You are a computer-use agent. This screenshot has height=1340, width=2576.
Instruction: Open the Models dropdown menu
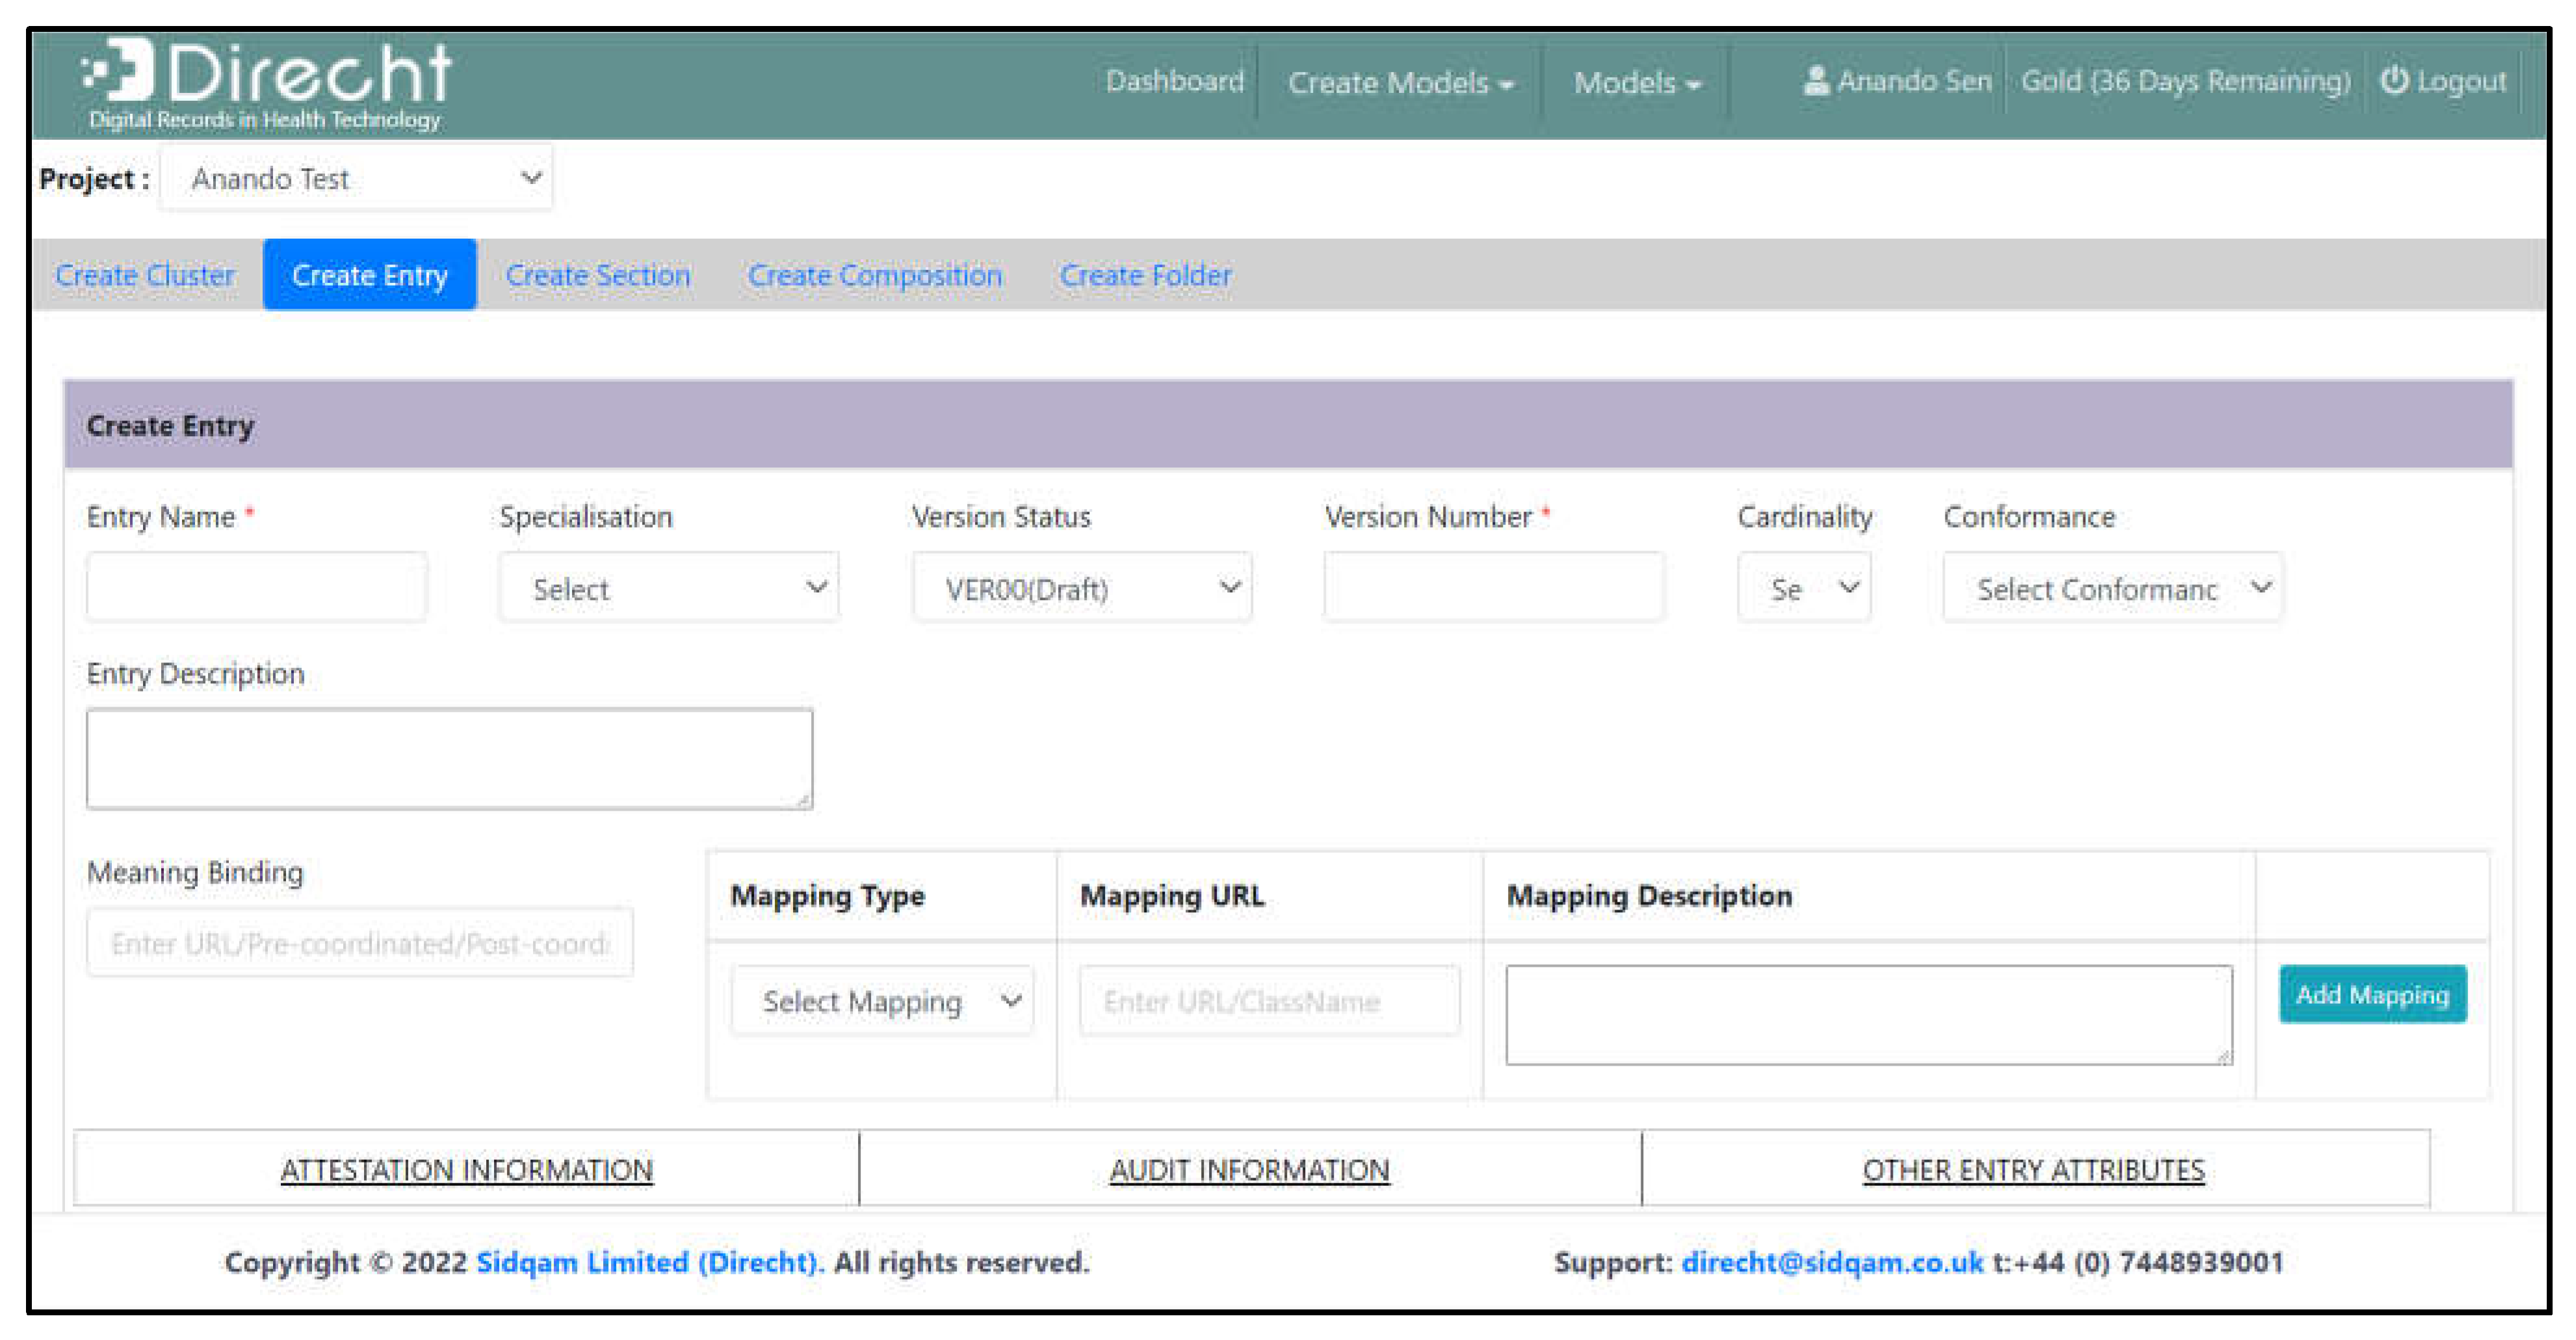click(x=1636, y=83)
